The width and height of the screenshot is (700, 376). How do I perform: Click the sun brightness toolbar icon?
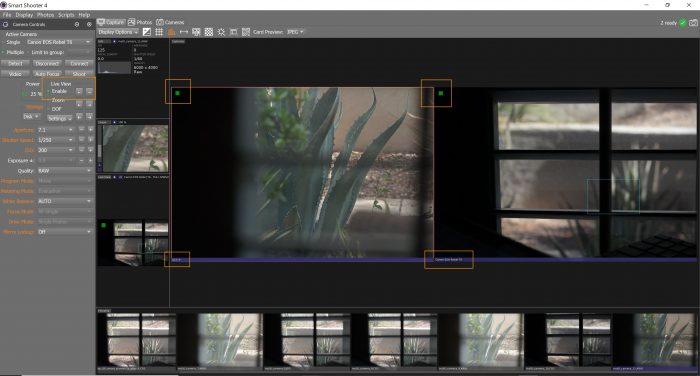[x=221, y=32]
